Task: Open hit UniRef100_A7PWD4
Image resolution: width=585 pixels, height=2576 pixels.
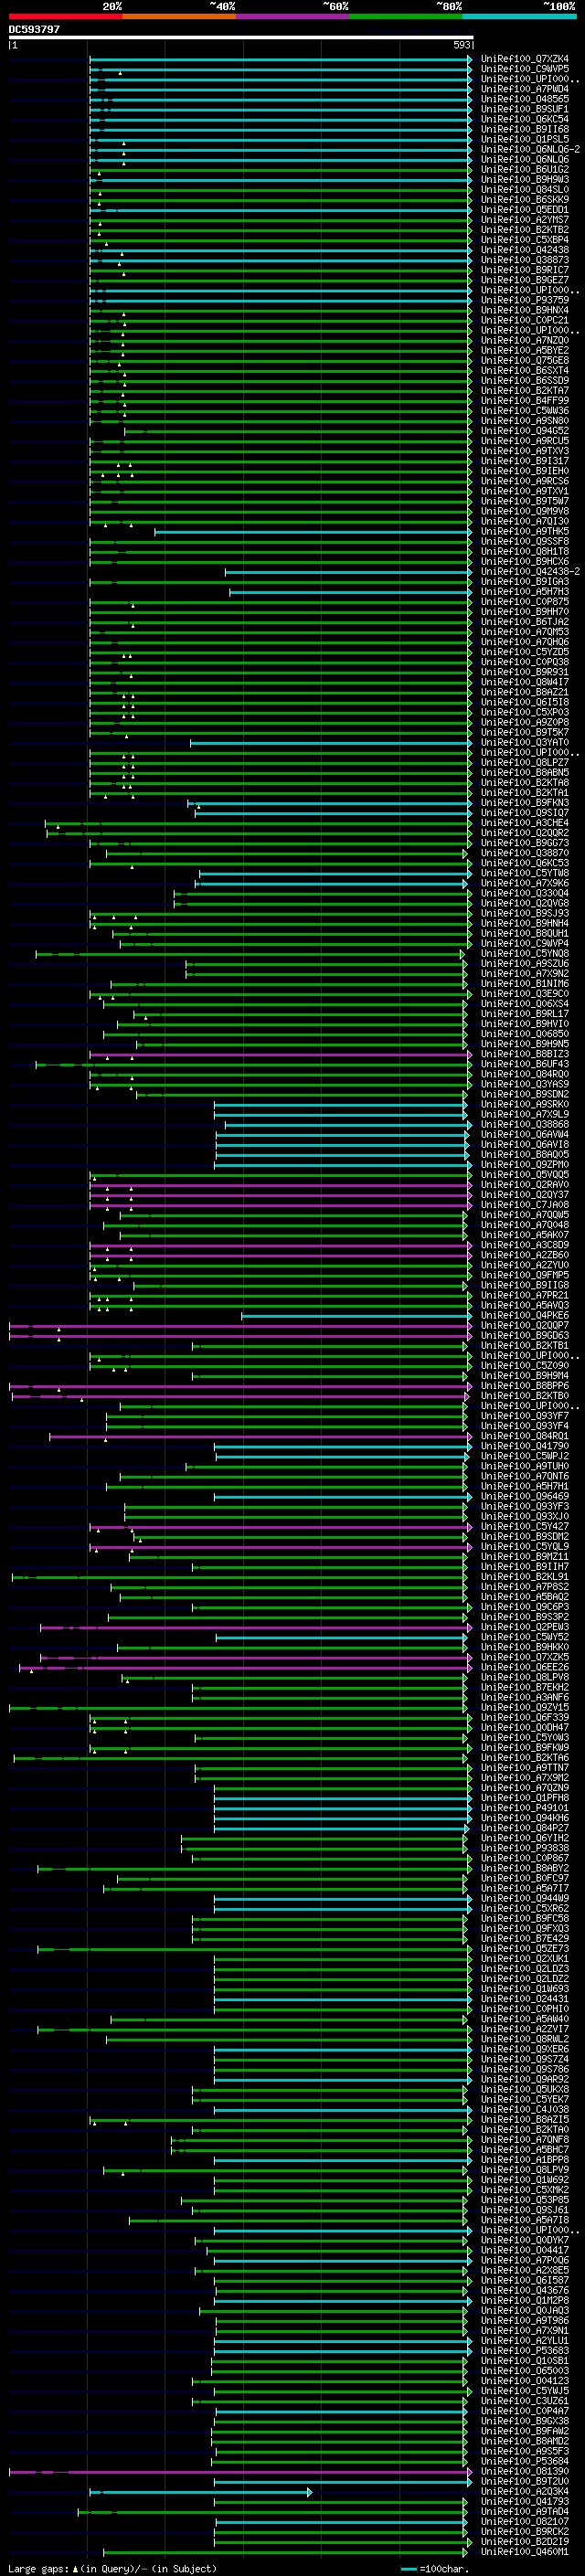Action: click(525, 89)
